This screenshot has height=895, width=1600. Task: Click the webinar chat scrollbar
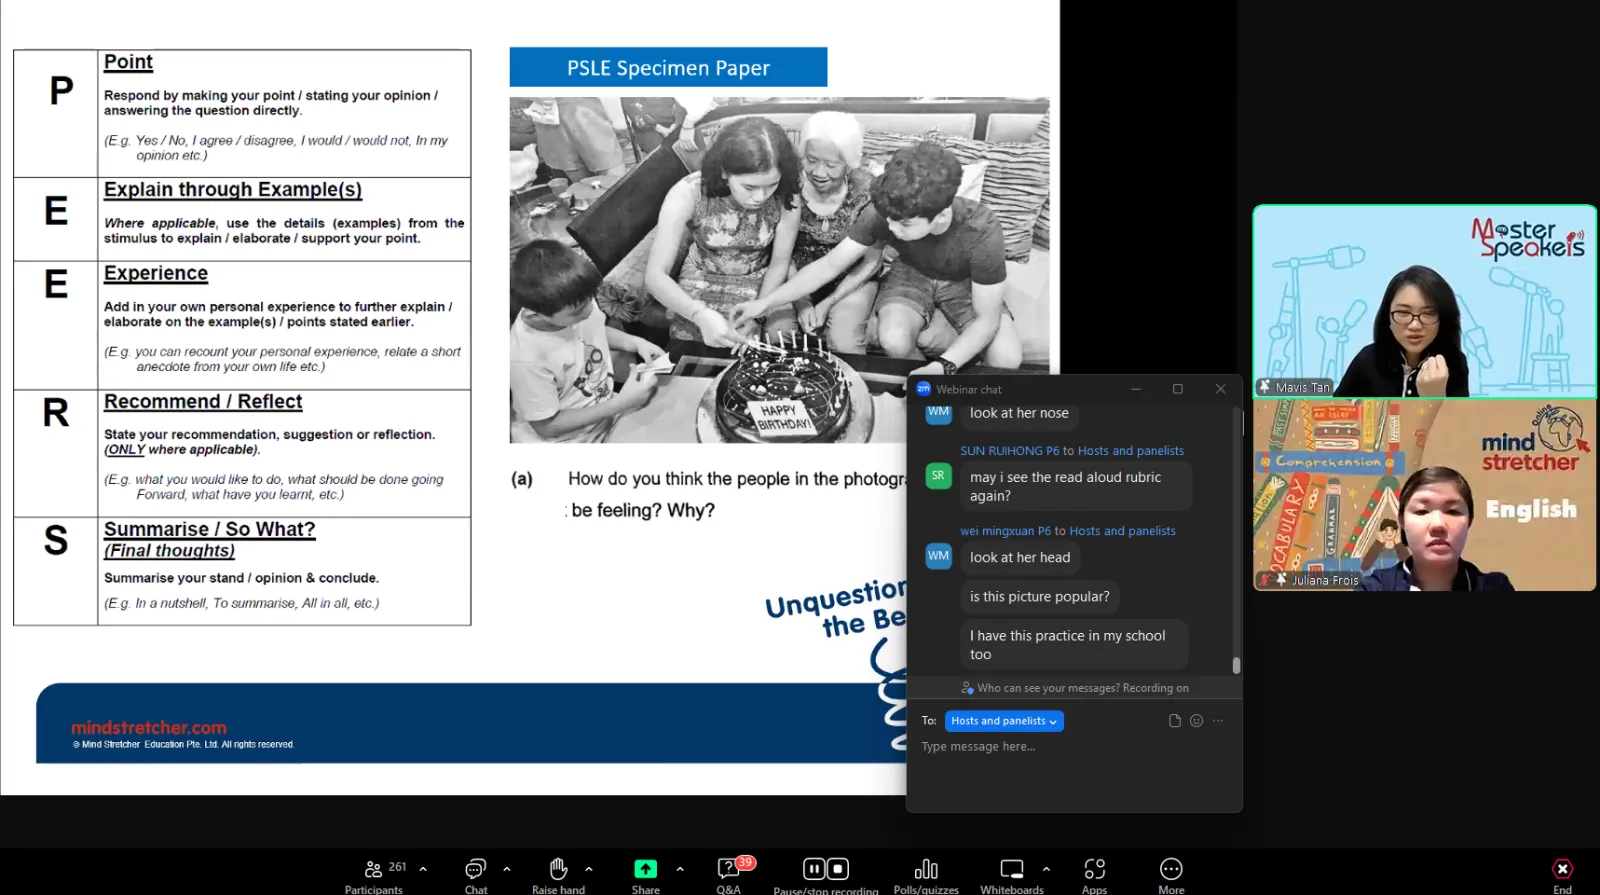(1236, 540)
